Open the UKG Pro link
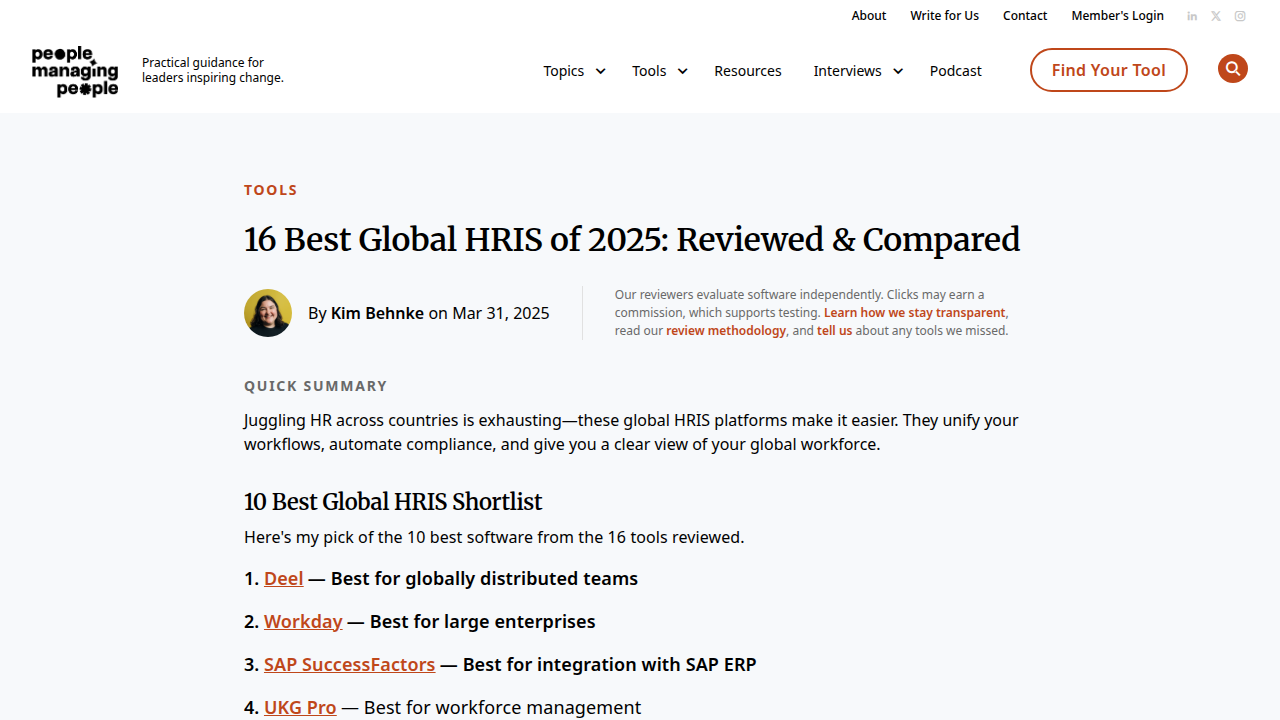 300,708
